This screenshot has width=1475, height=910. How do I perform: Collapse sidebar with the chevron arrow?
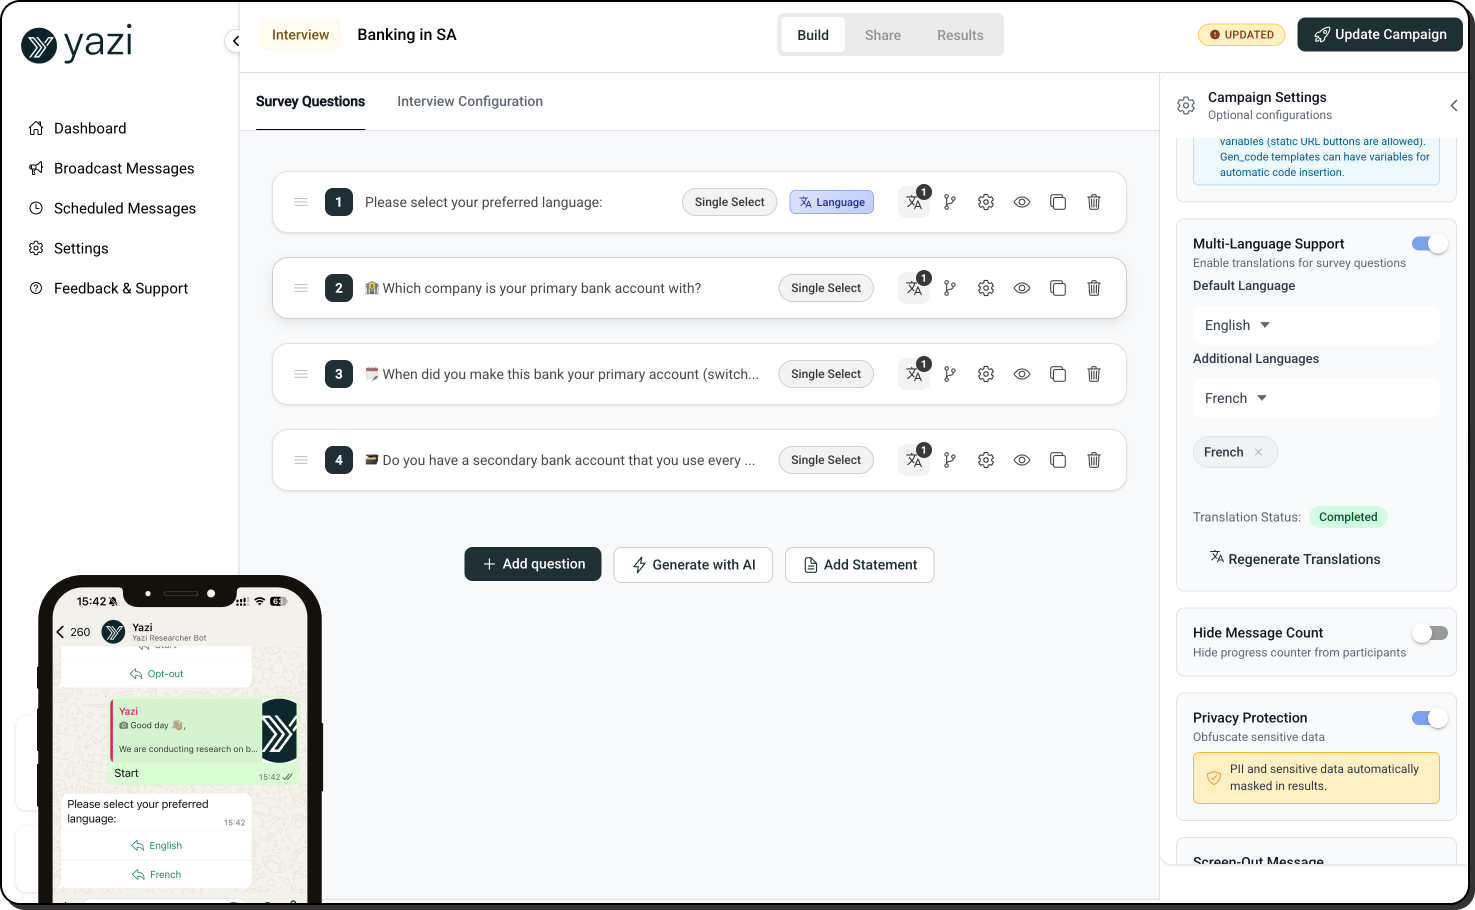pos(235,41)
